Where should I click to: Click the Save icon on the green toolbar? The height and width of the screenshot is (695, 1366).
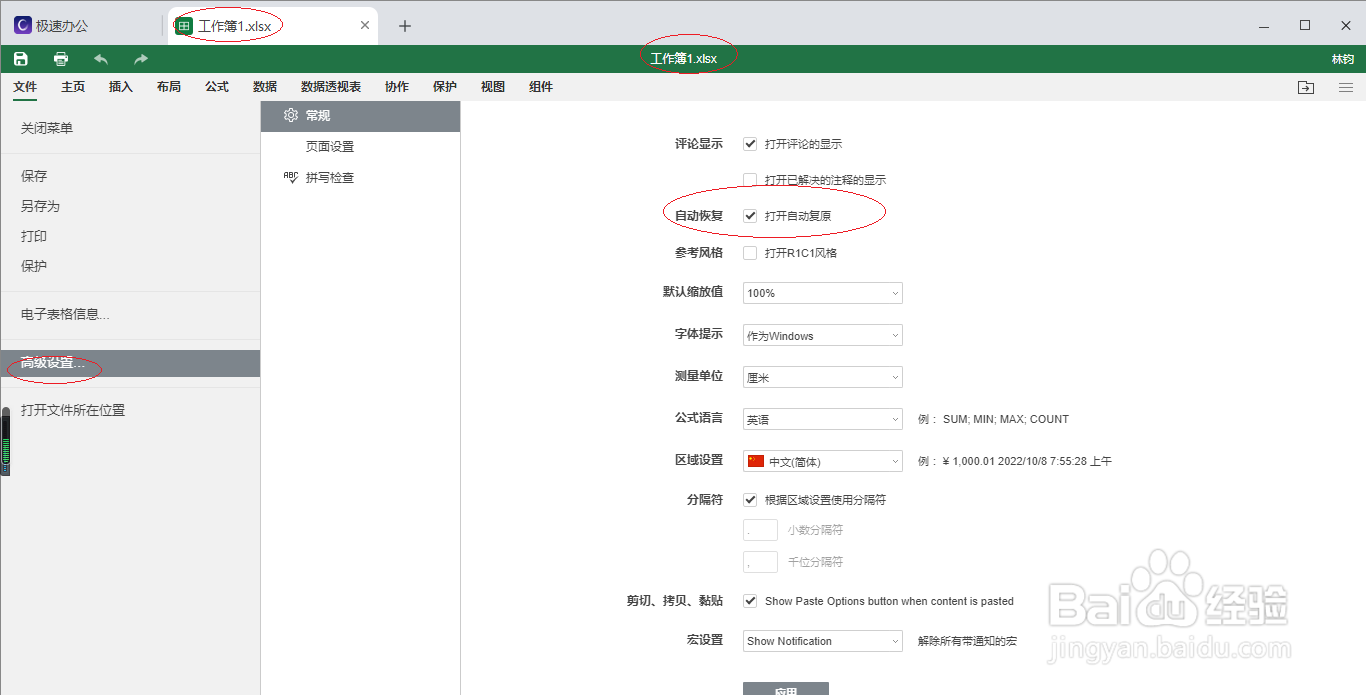(x=20, y=58)
